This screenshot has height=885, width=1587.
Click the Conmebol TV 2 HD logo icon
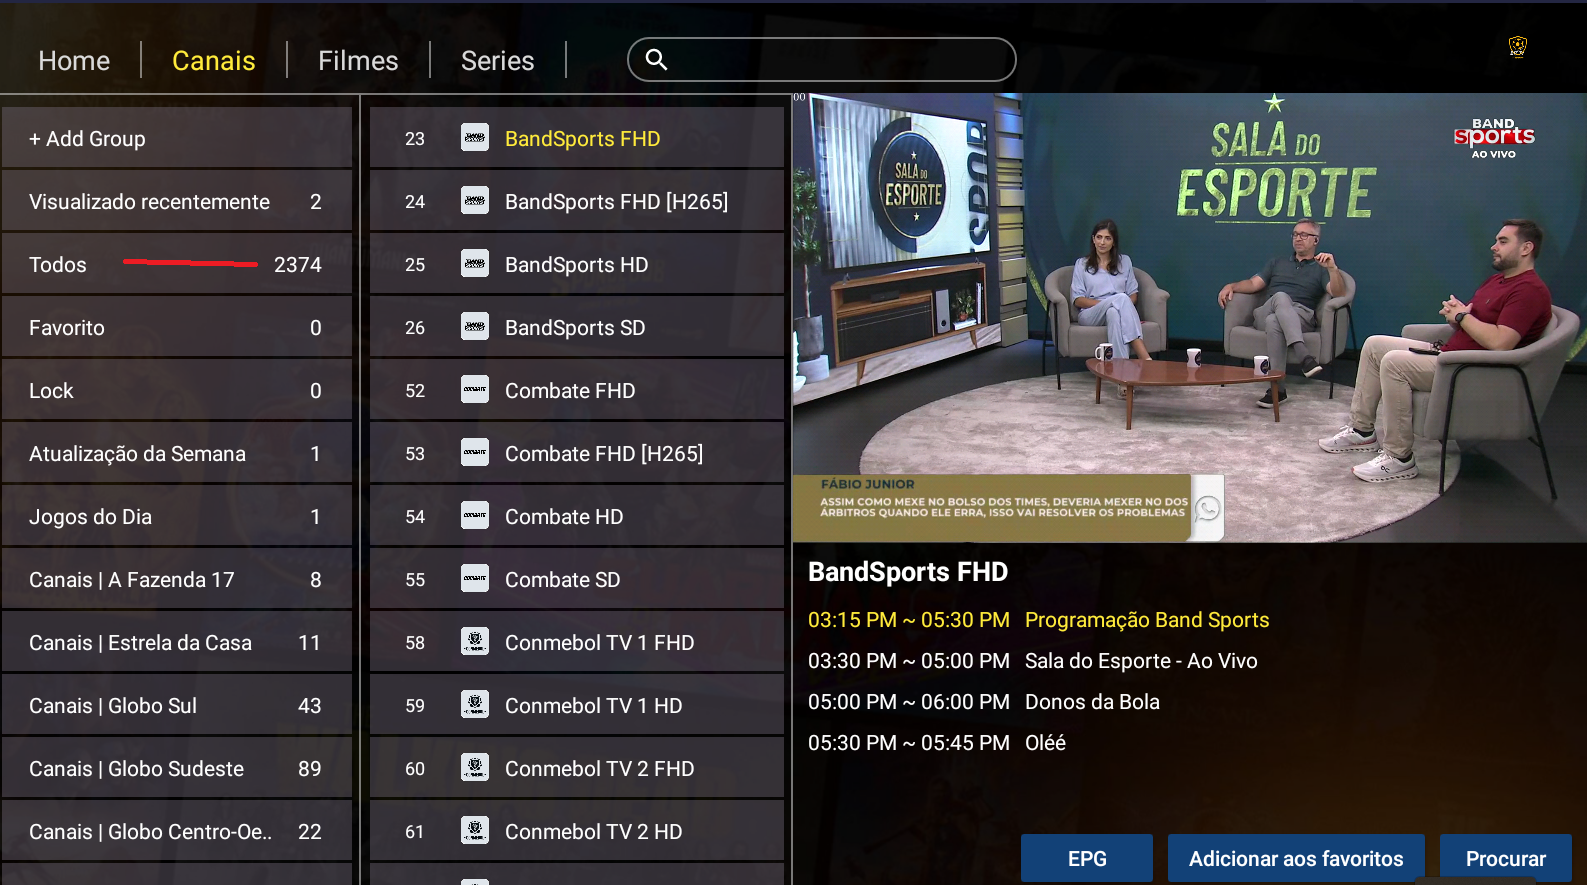[x=475, y=831]
